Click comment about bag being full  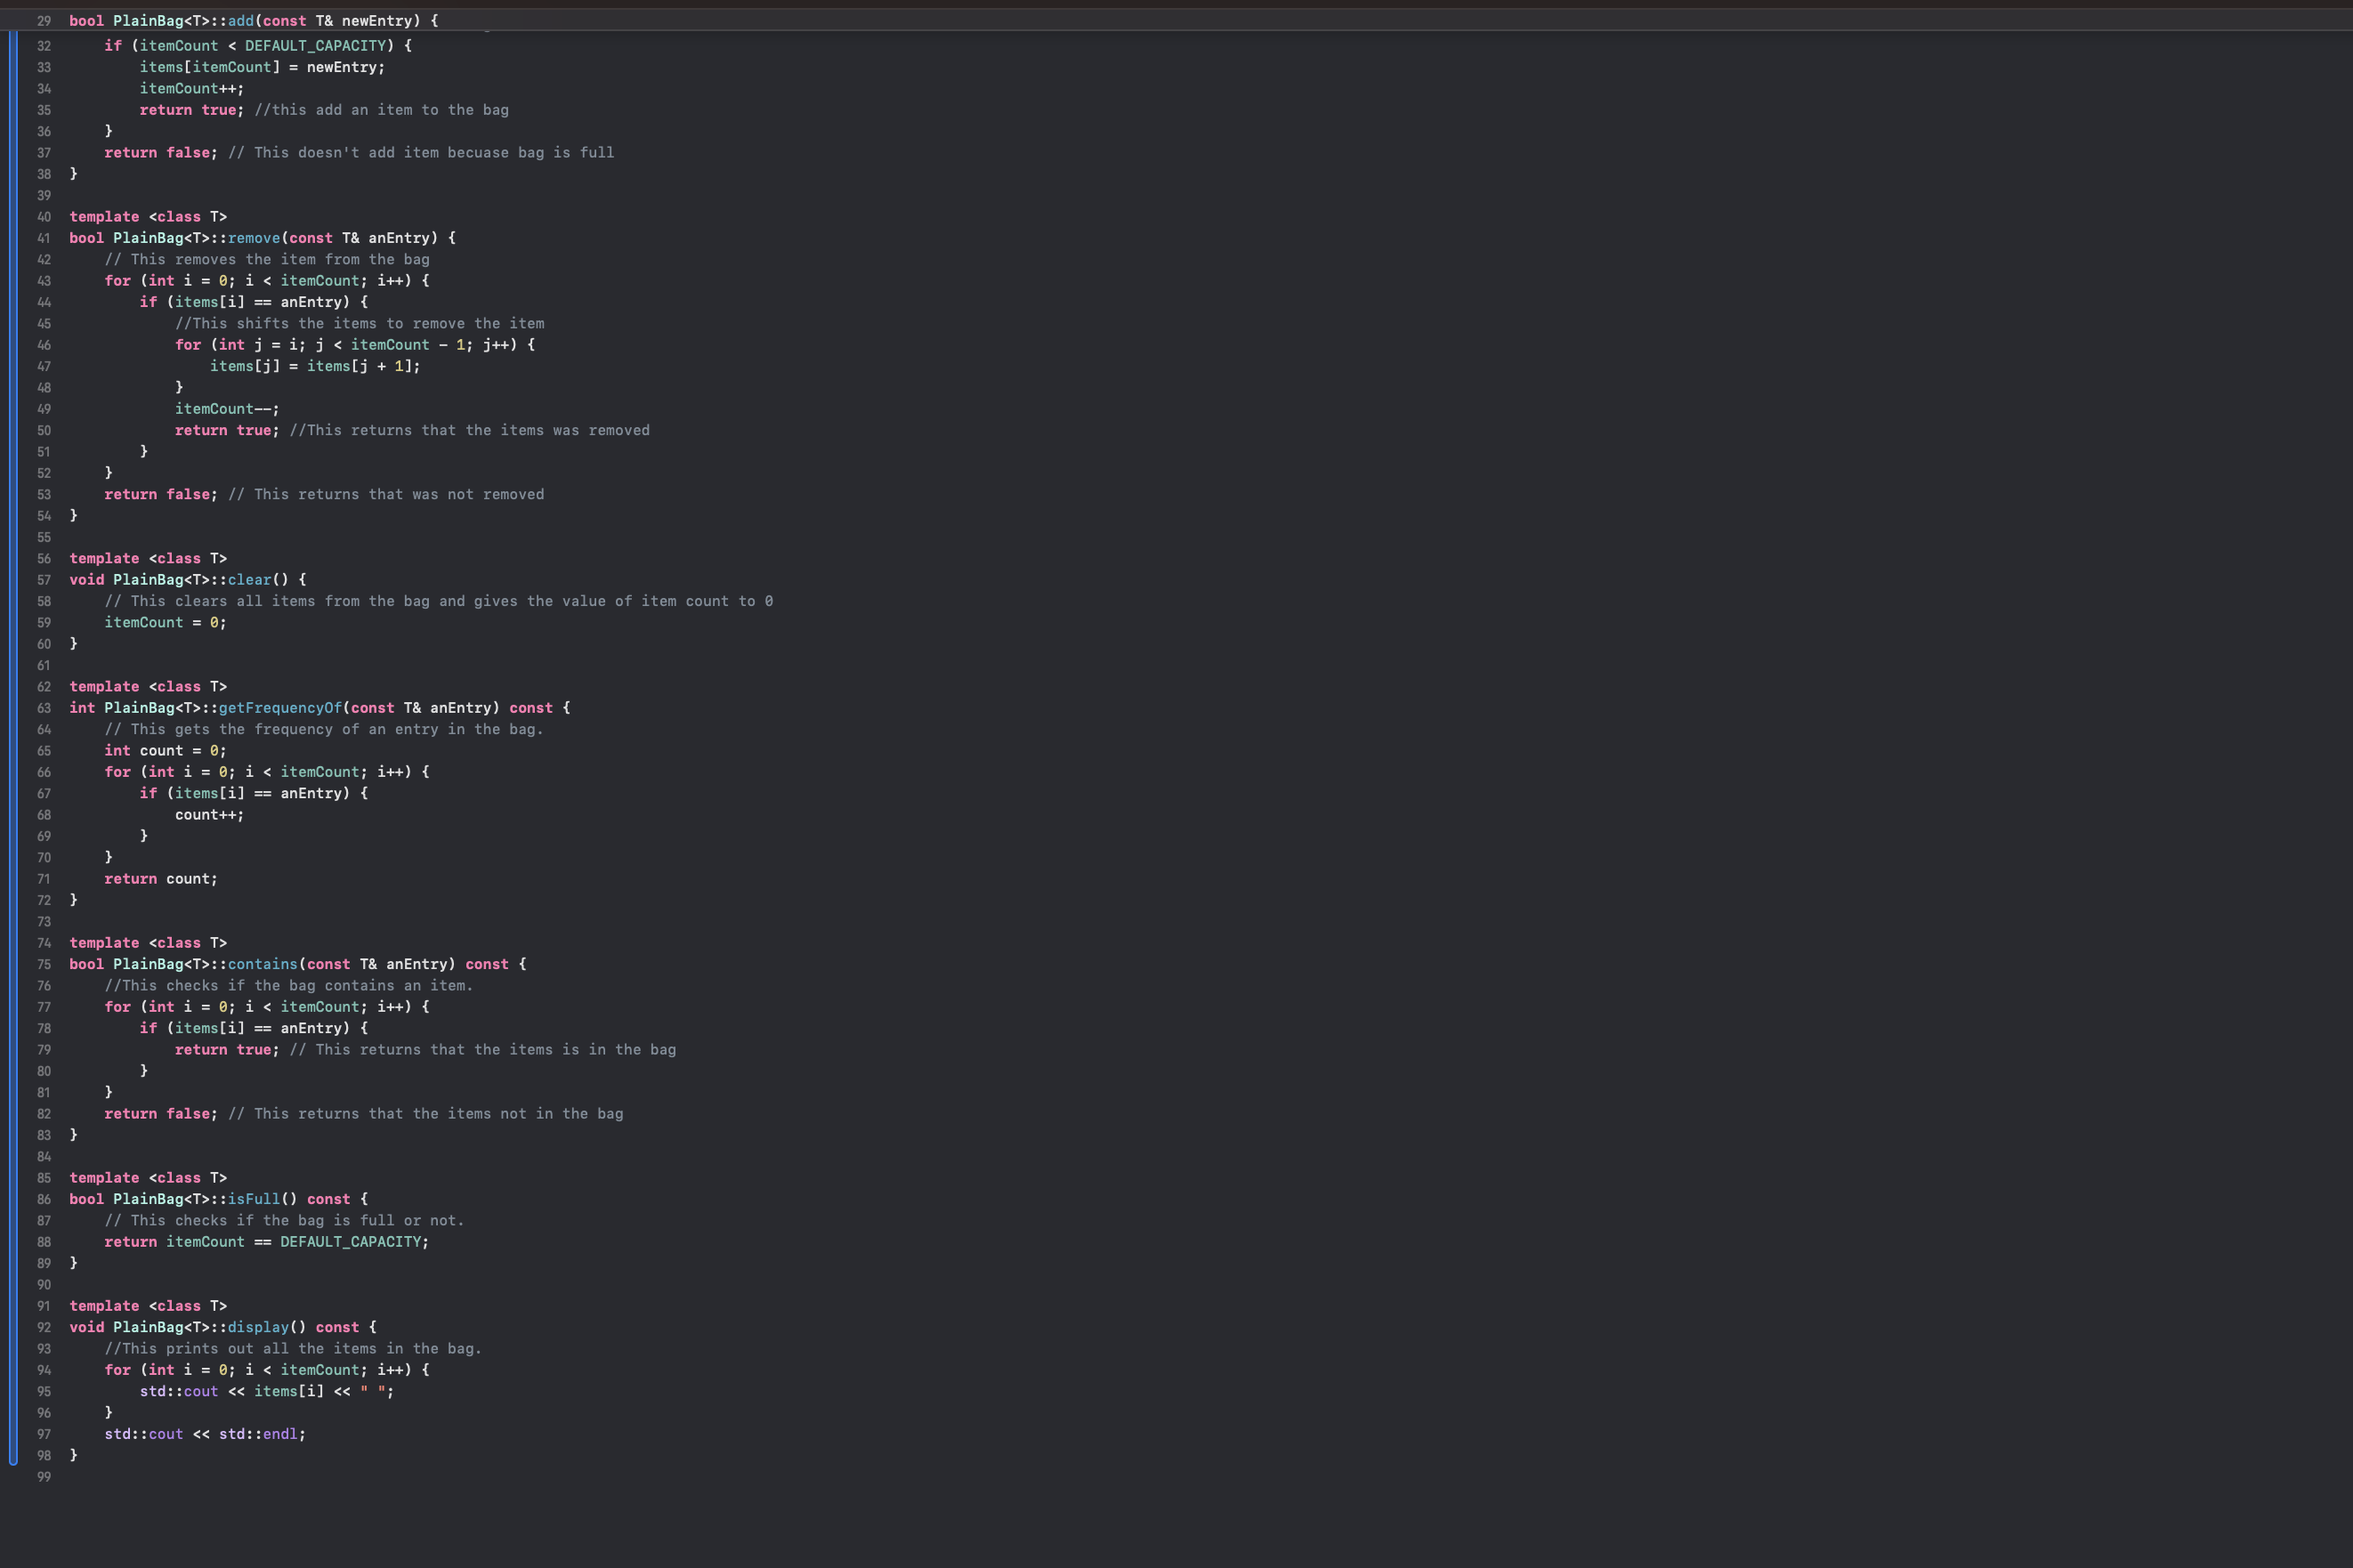click(x=421, y=153)
